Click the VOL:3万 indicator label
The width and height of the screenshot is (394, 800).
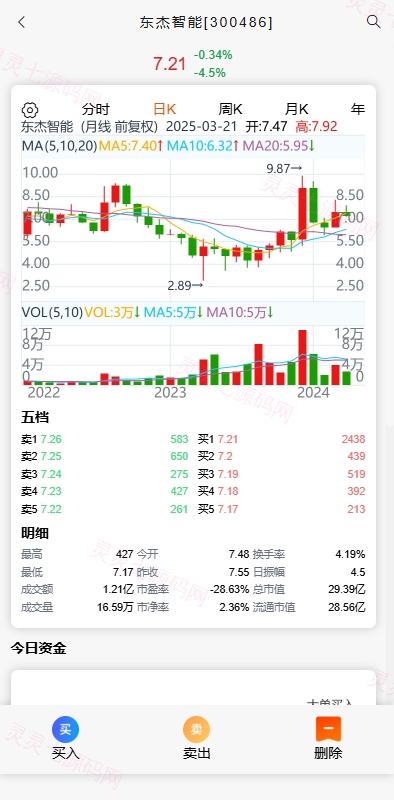click(x=112, y=312)
